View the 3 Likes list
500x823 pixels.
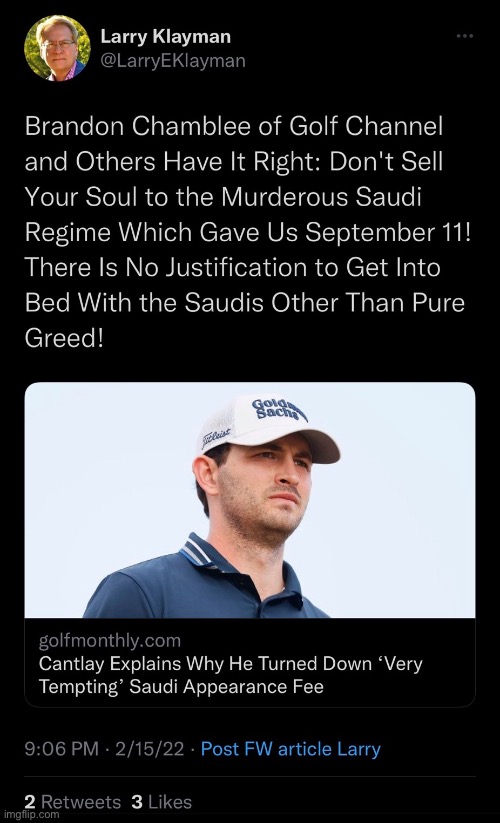tap(162, 802)
